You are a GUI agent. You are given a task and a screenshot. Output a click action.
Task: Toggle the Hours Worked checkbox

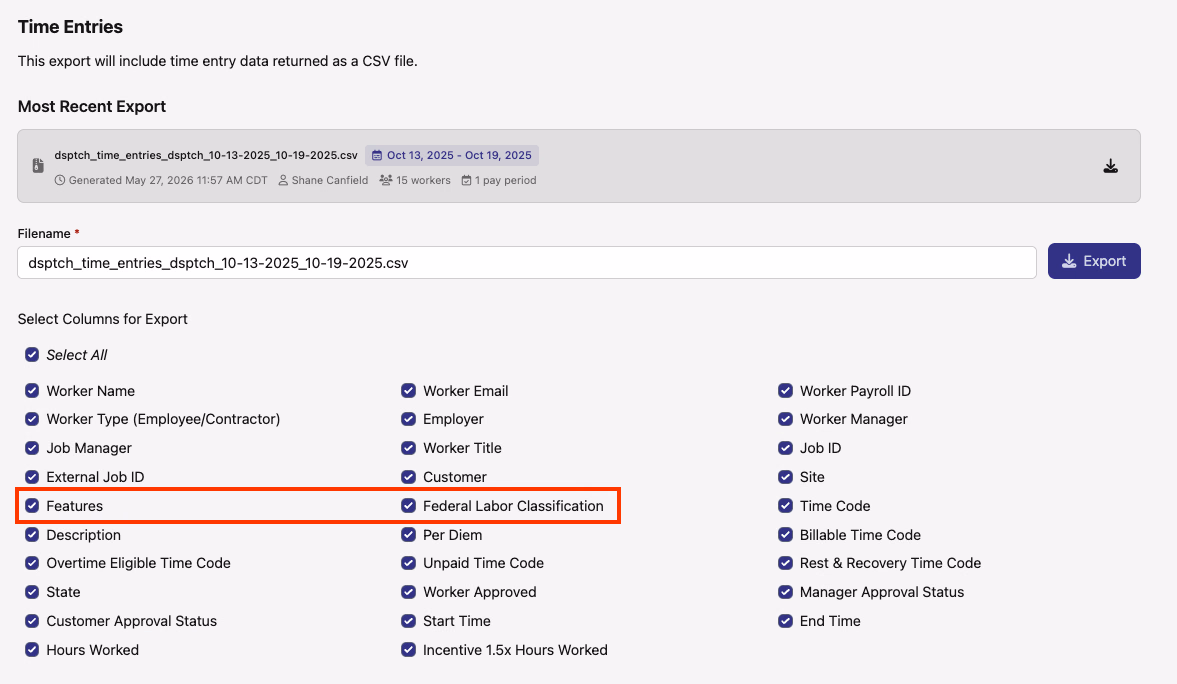coord(32,649)
